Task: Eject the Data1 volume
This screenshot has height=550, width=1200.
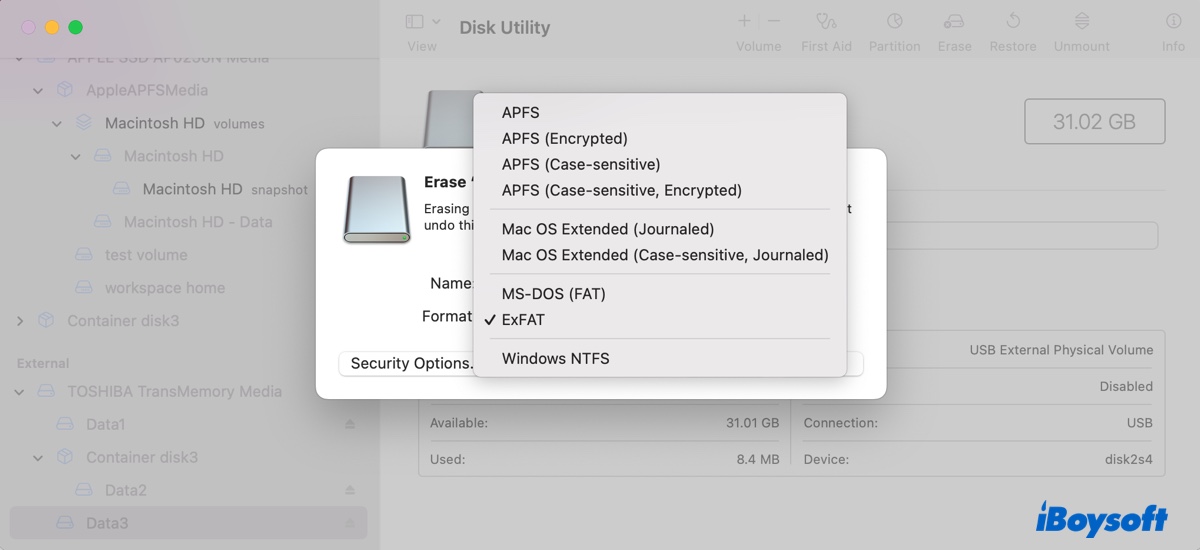Action: click(x=350, y=425)
